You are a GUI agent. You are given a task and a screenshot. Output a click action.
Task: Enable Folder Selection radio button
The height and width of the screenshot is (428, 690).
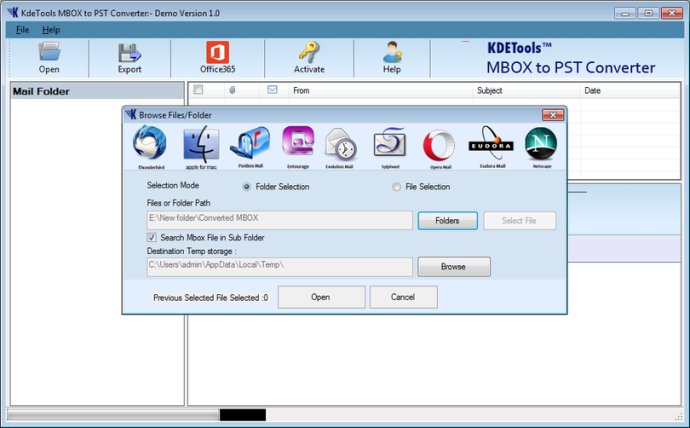coord(246,187)
